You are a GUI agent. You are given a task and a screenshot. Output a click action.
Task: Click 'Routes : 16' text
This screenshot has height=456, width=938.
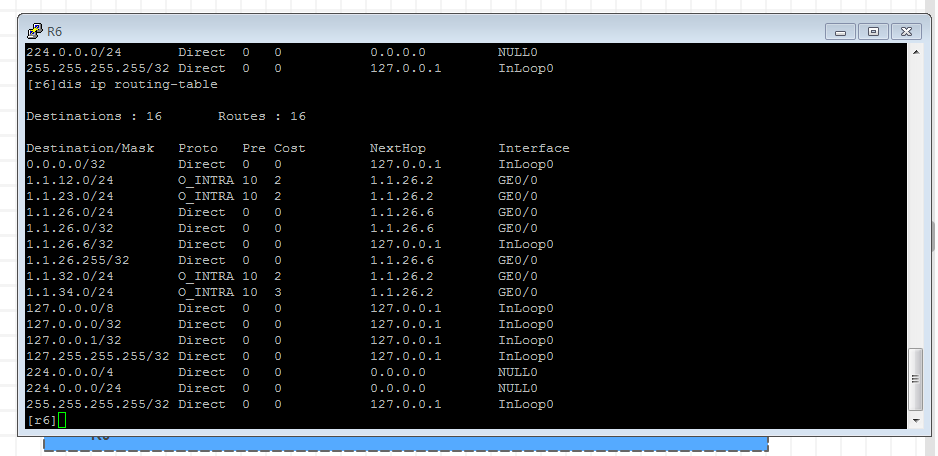click(262, 116)
